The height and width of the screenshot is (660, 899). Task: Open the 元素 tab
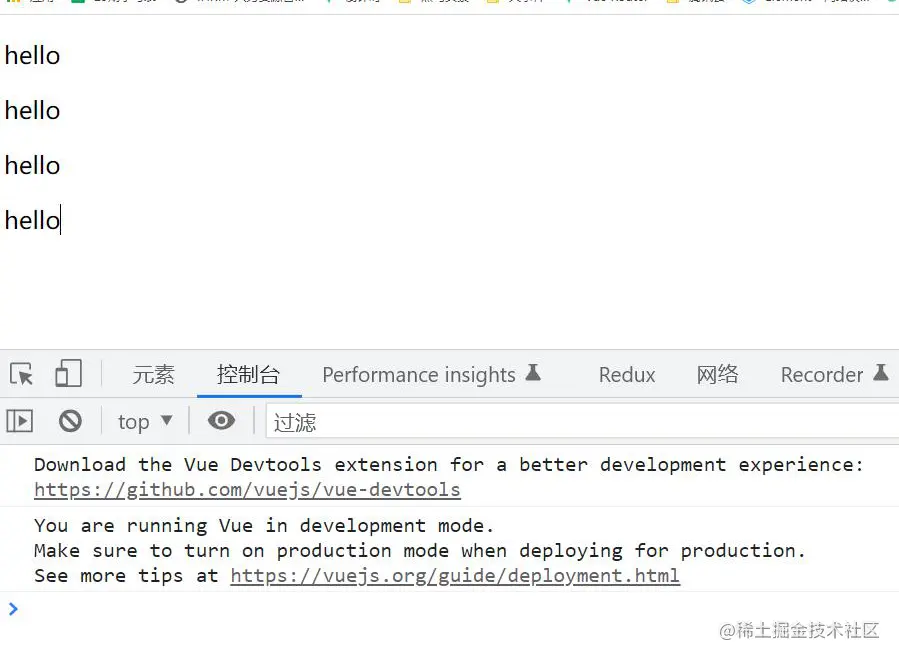153,374
